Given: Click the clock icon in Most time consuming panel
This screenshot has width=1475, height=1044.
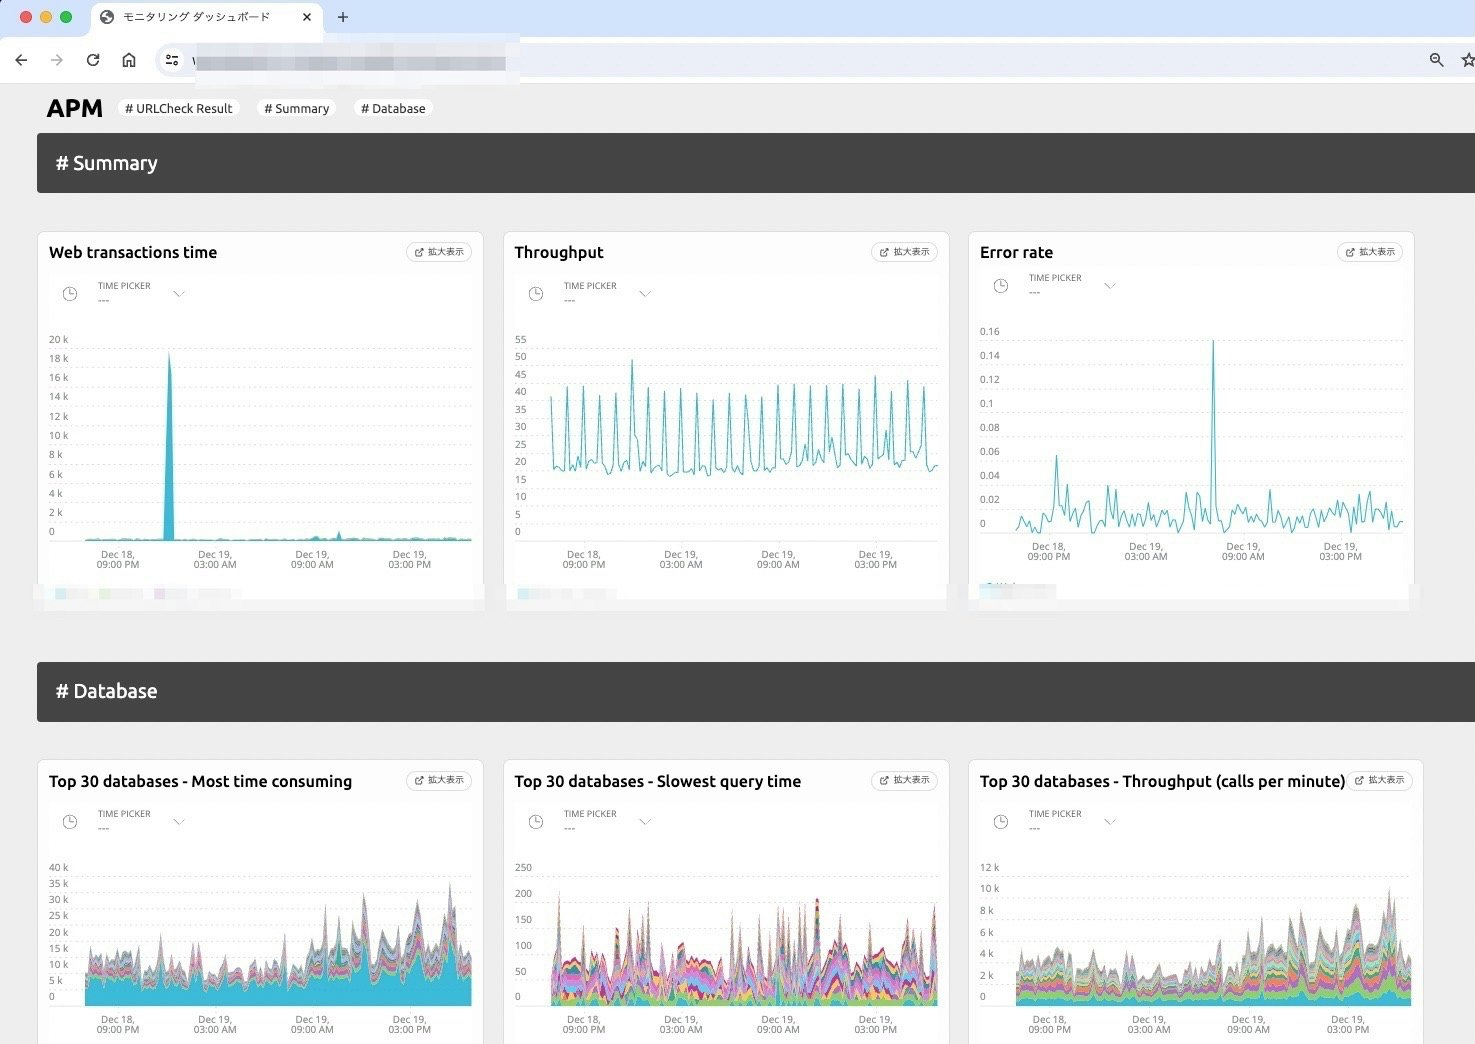Looking at the screenshot, I should 70,822.
